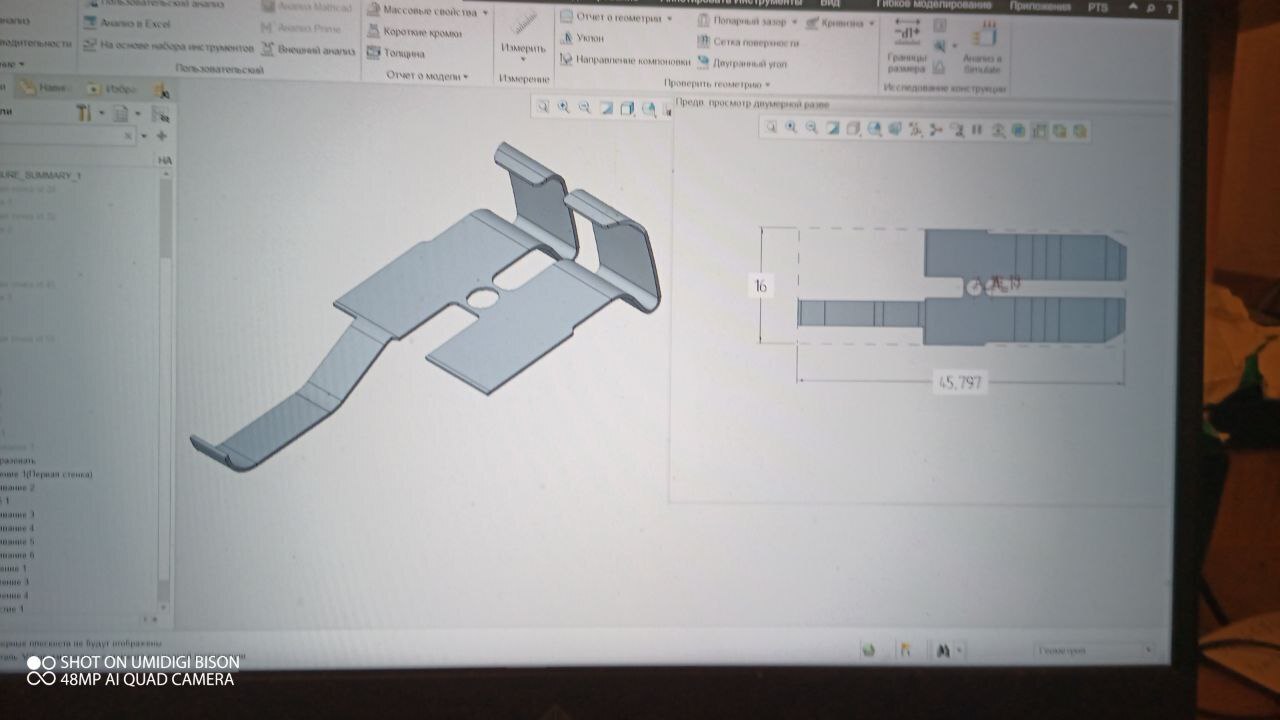Click the find icon in the status bar
1280x720 pixels.
pyautogui.click(x=942, y=650)
